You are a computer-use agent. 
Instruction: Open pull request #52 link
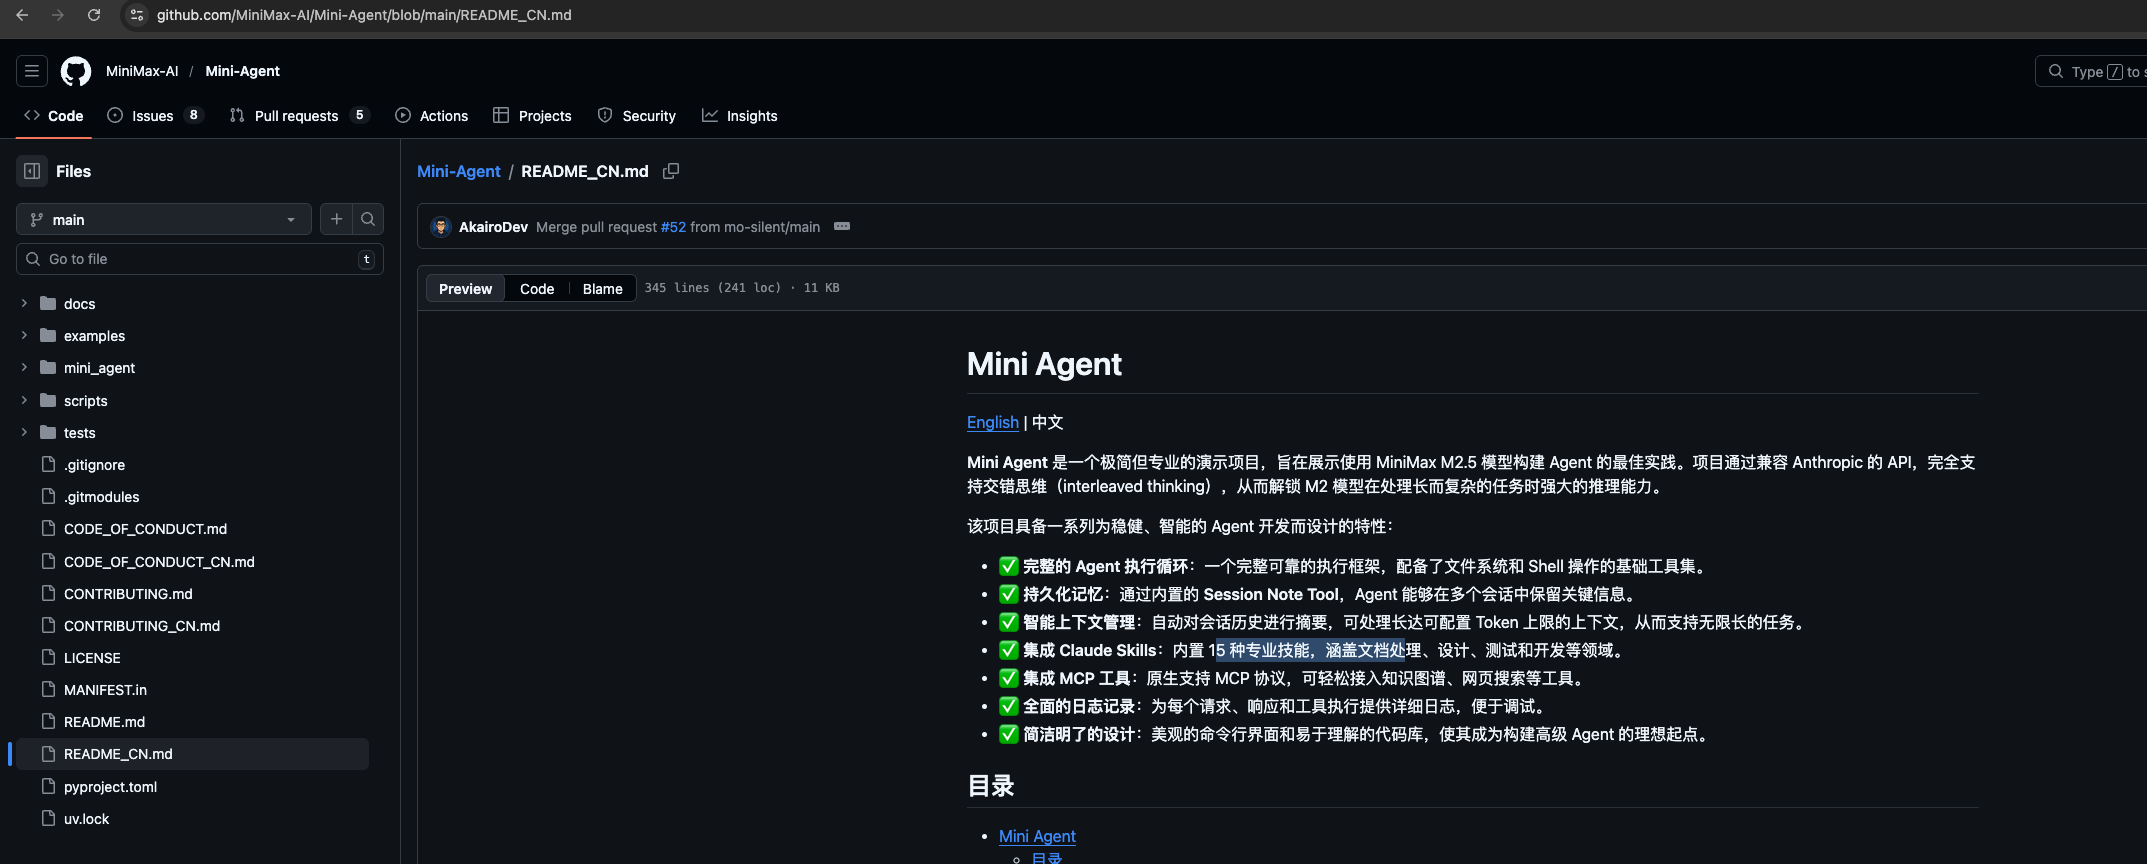(x=674, y=227)
